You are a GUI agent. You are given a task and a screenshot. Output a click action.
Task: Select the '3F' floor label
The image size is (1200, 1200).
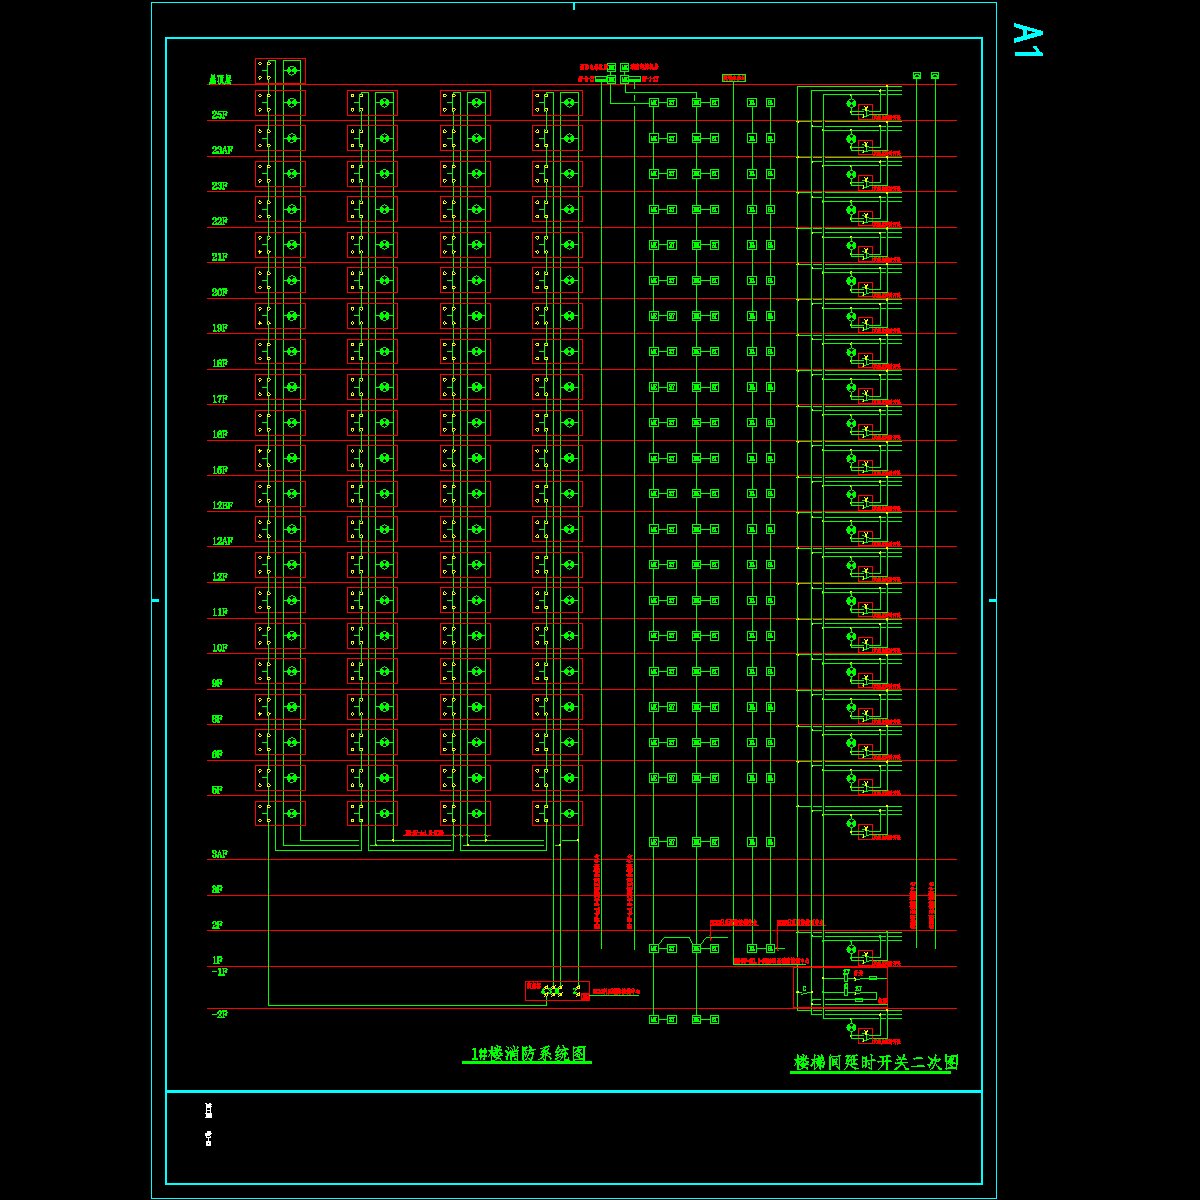(x=216, y=889)
